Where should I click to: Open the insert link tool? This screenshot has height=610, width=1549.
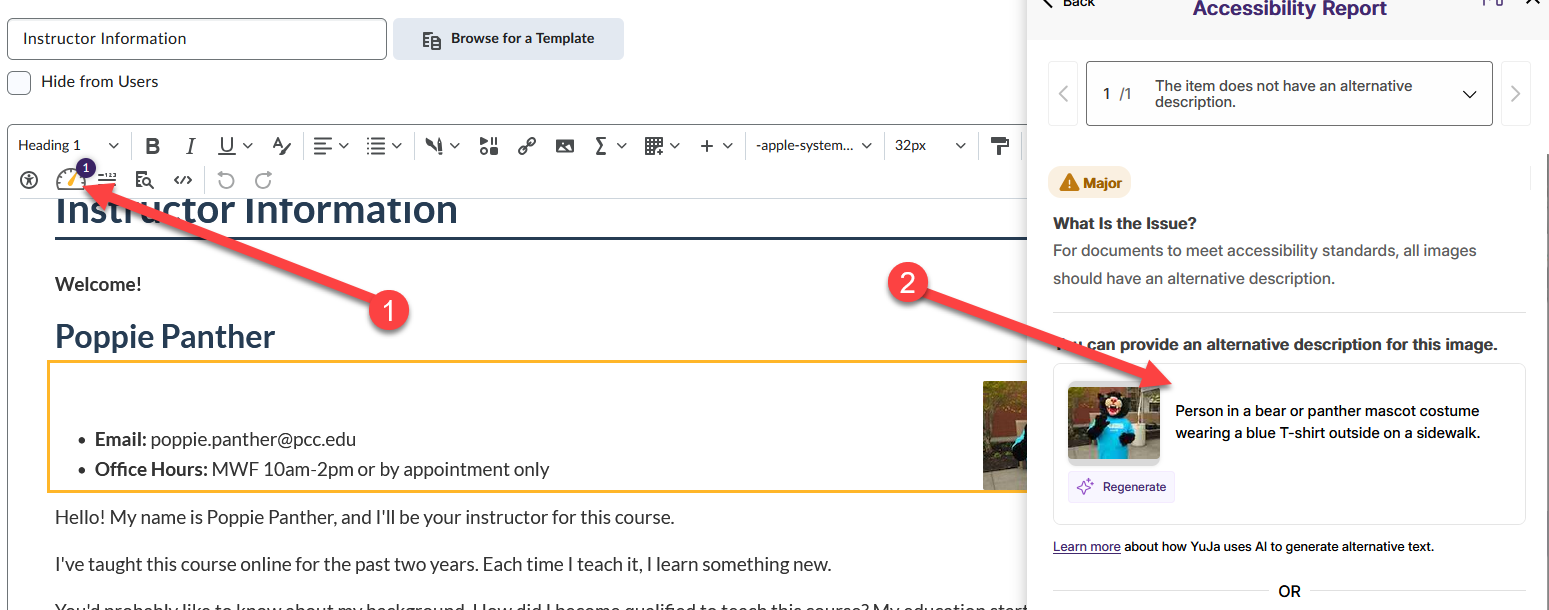(527, 145)
